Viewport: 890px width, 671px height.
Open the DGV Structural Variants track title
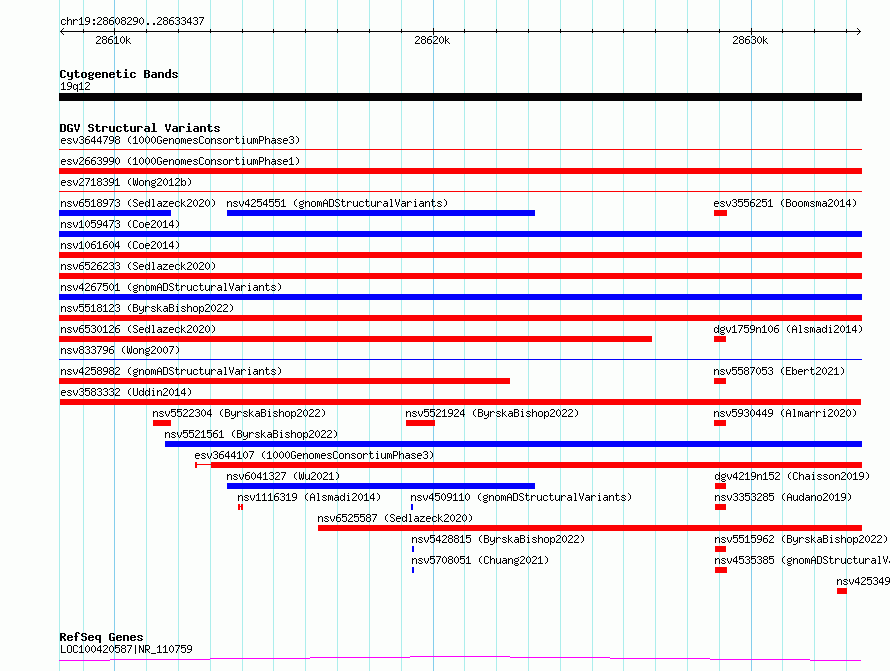(140, 128)
